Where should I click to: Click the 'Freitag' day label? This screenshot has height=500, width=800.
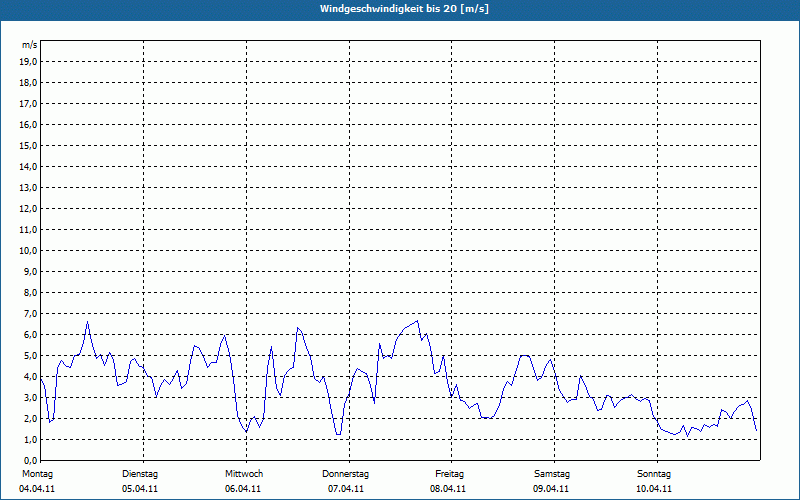449,474
